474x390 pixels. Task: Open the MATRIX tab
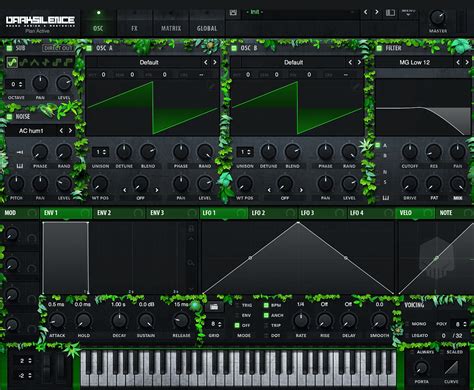(x=171, y=29)
